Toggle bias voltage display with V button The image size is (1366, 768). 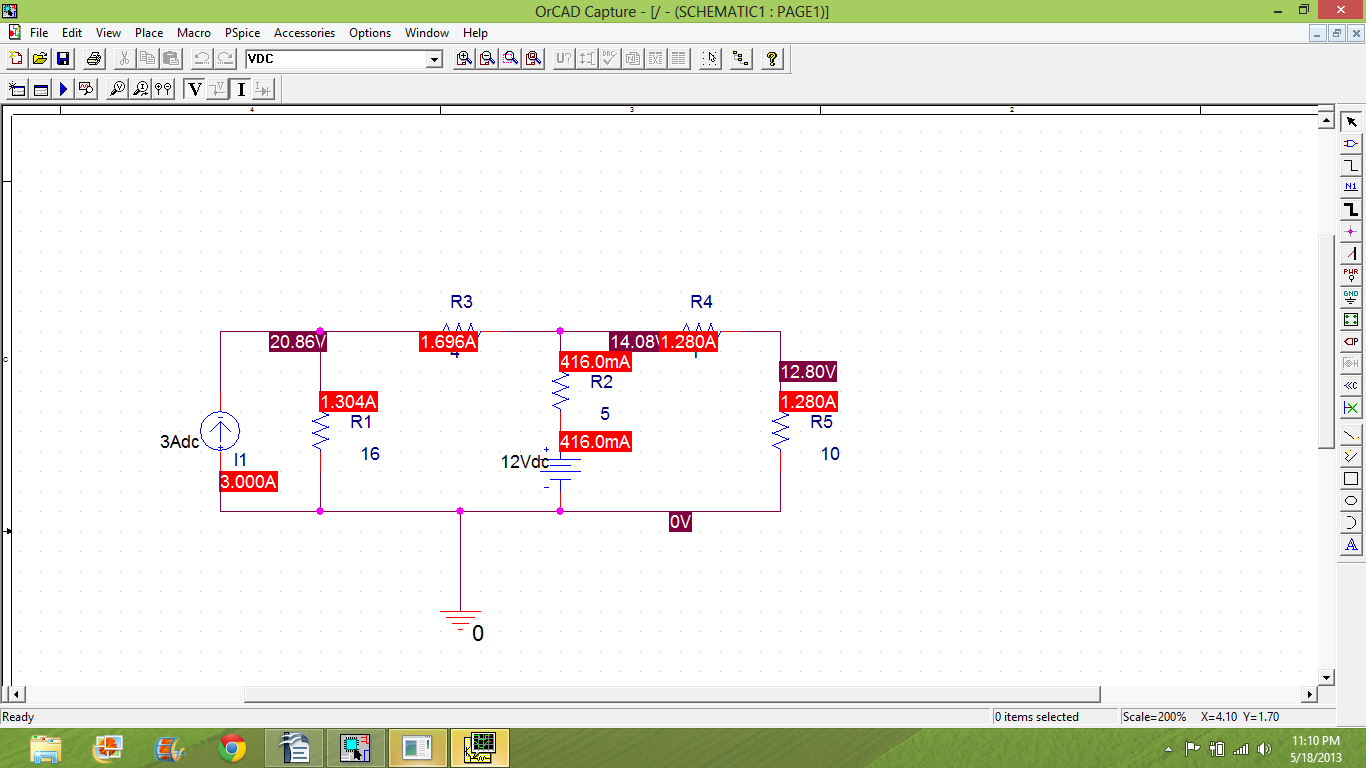[x=193, y=88]
